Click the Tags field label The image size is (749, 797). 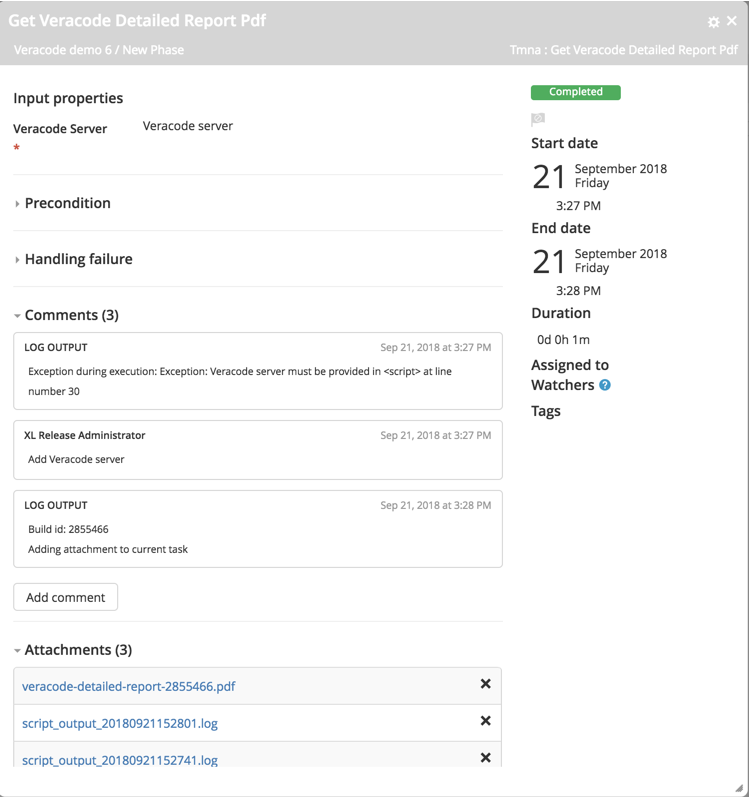[546, 411]
